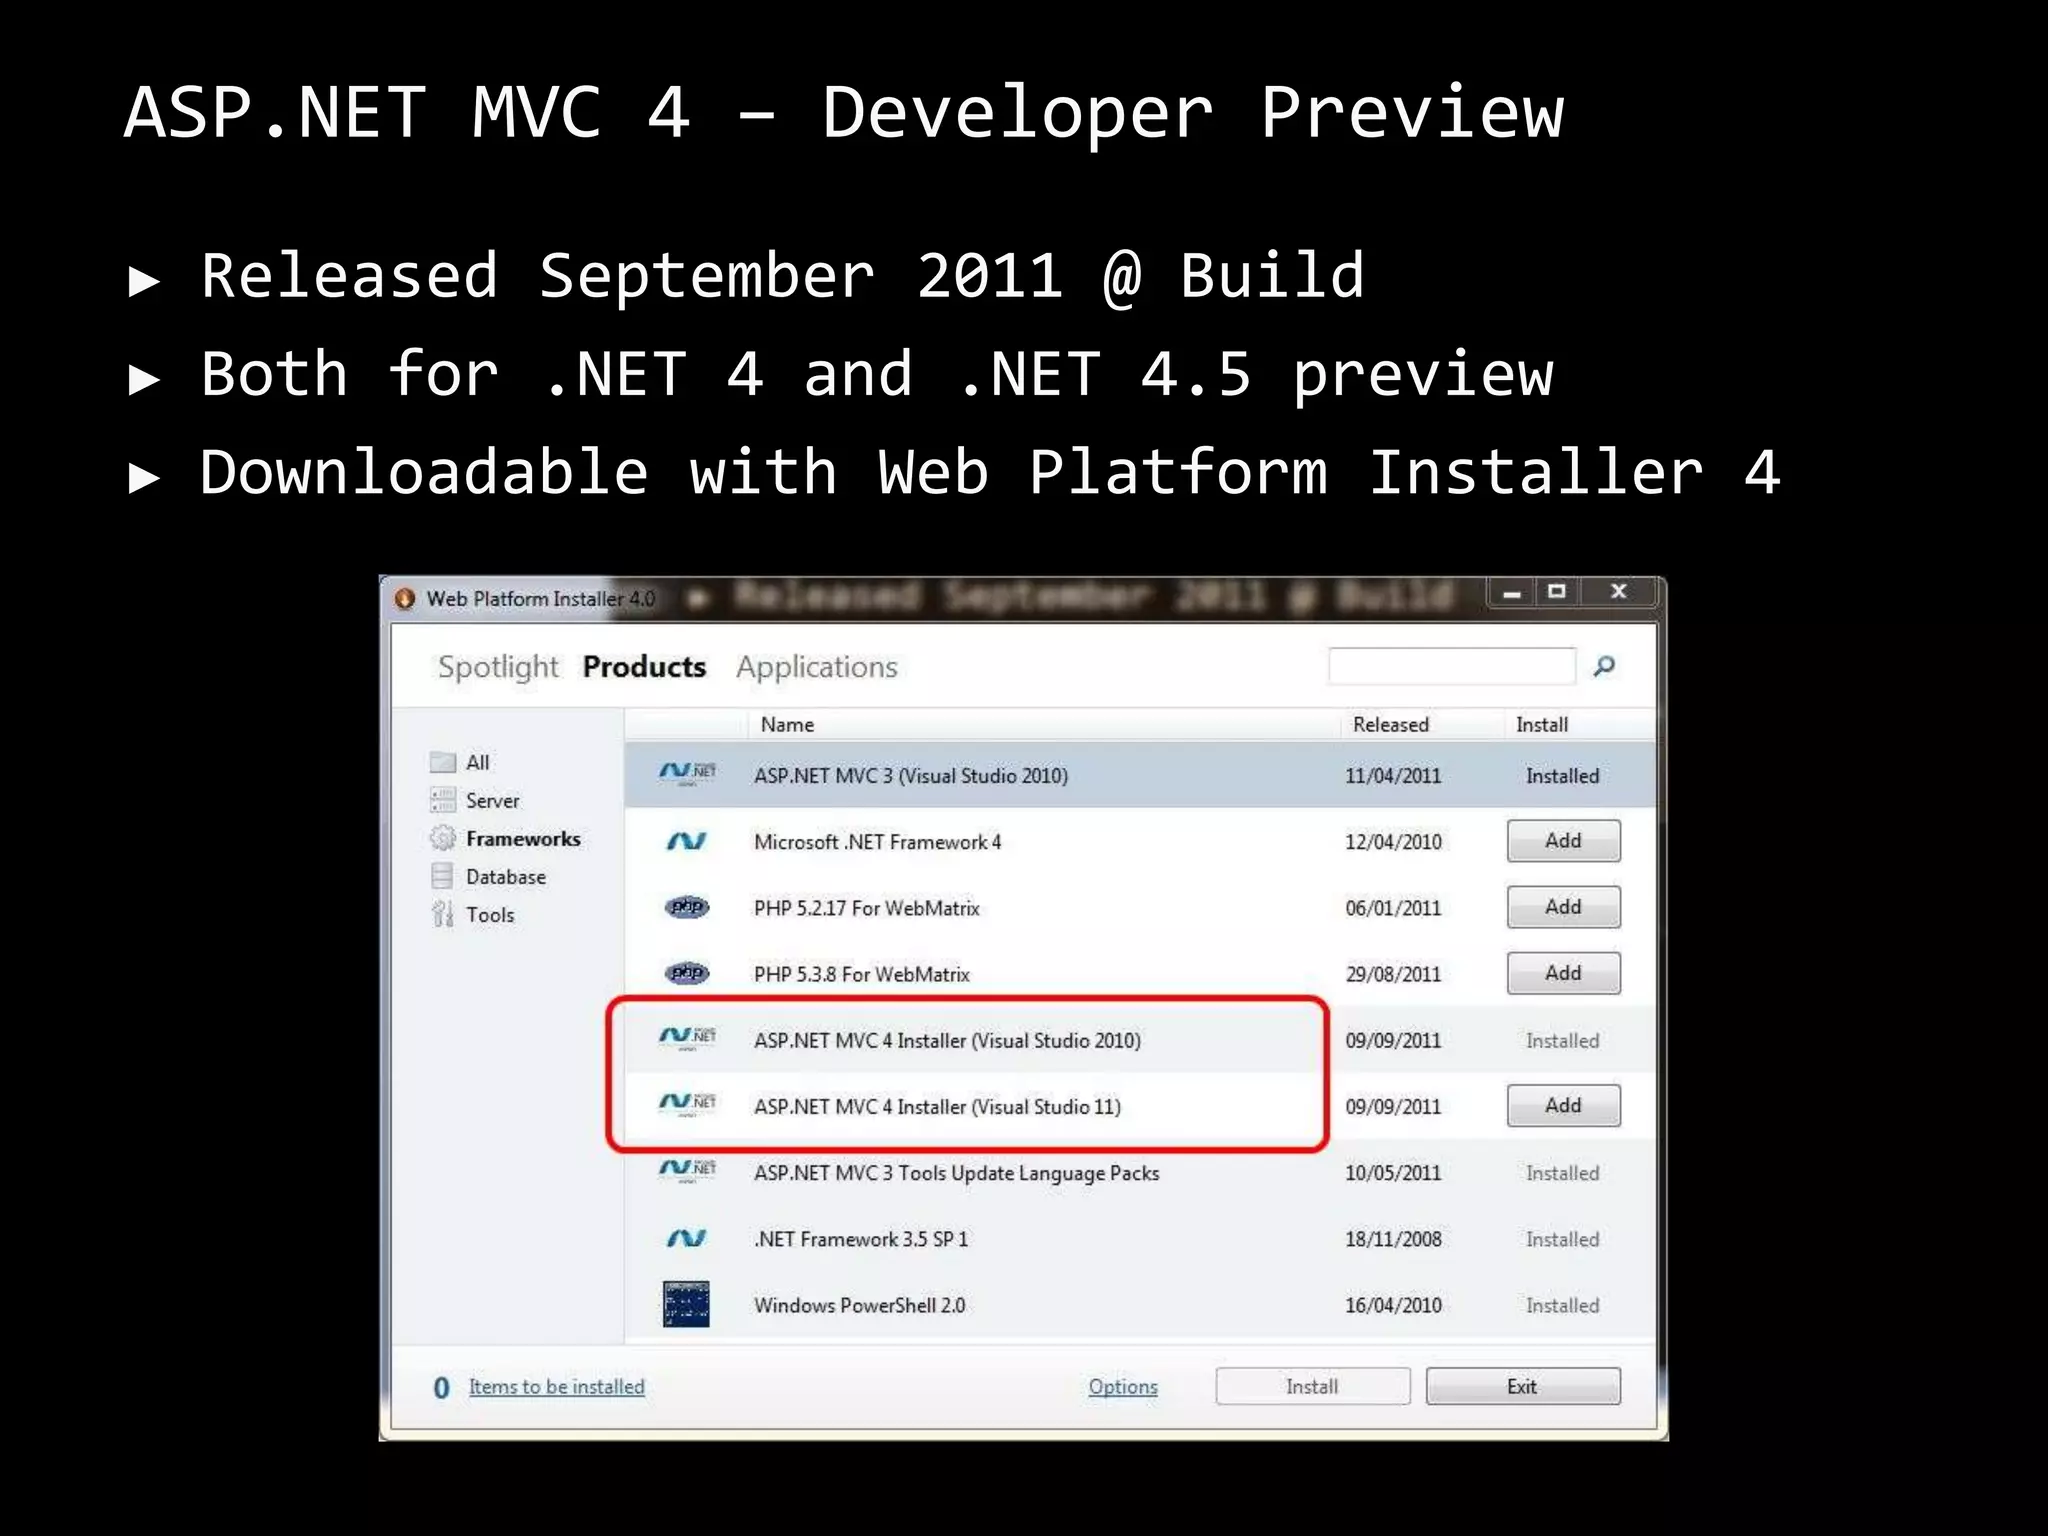Select the PHP 5.3.8 For WebMatrix name
The image size is (2048, 1536).
pyautogui.click(x=861, y=974)
